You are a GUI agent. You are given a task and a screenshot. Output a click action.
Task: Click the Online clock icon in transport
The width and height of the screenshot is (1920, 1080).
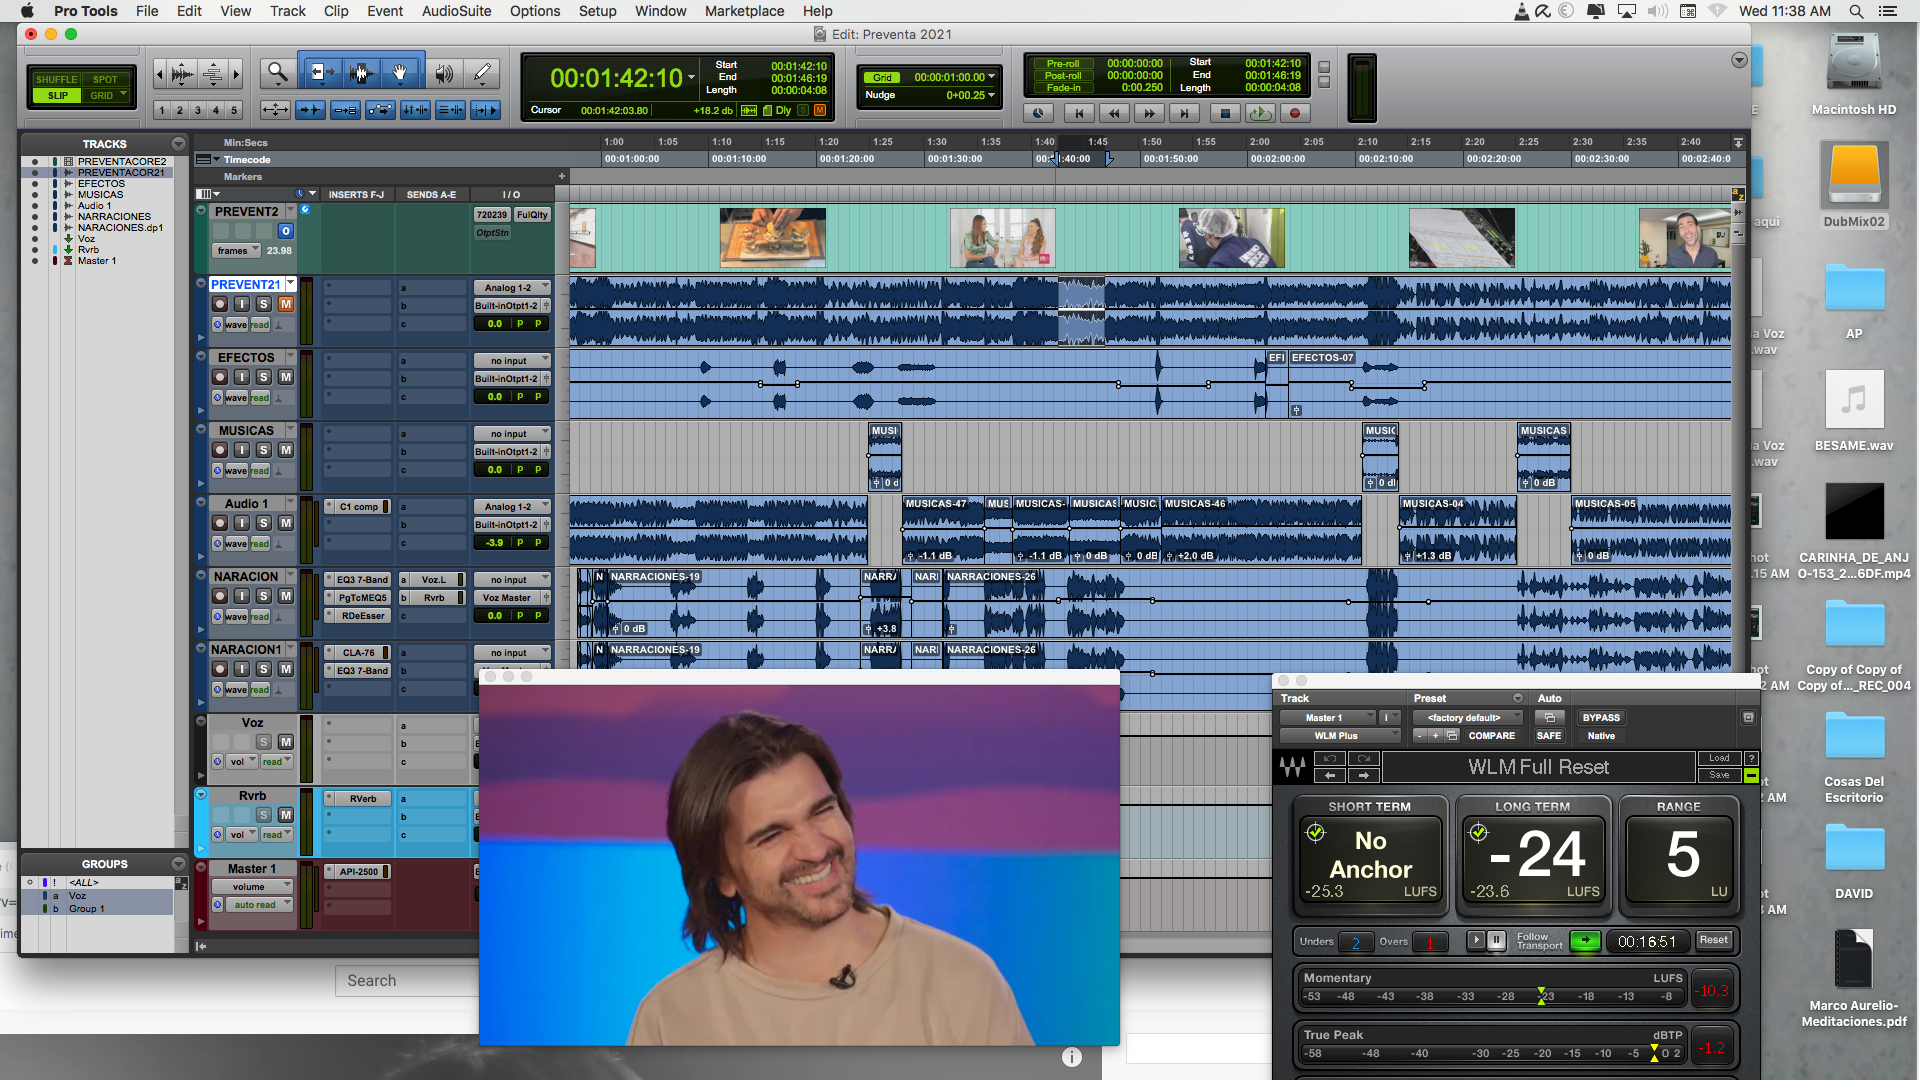tap(1038, 113)
